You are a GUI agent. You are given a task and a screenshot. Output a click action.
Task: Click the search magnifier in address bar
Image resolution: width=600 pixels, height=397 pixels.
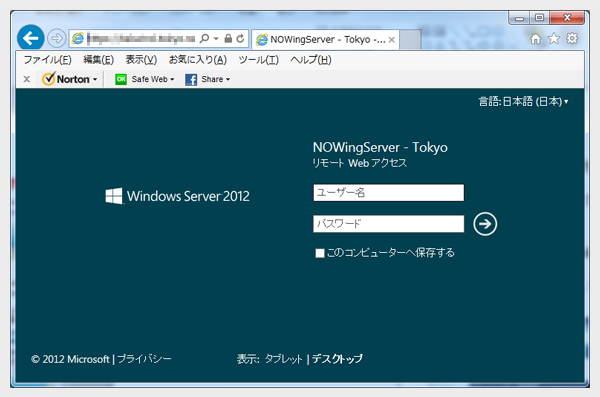point(204,38)
